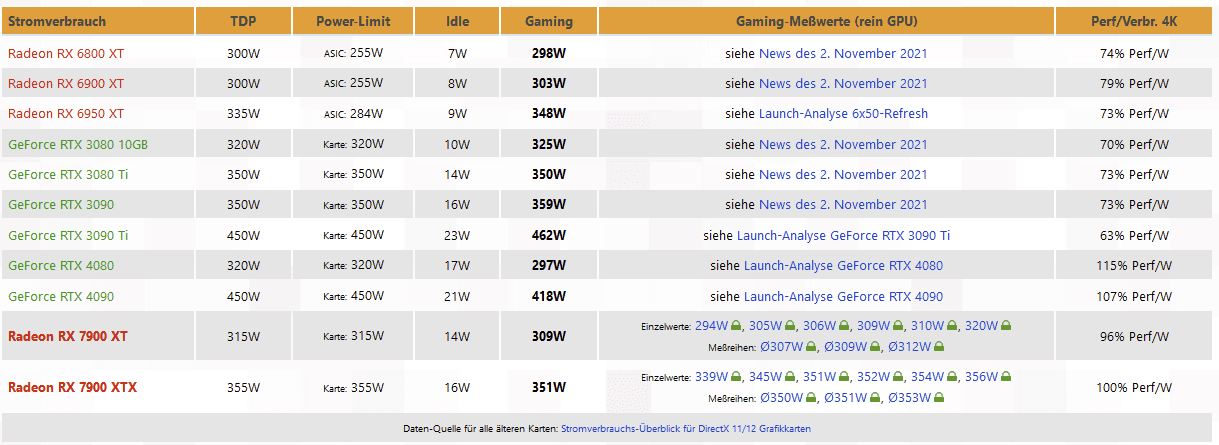The image size is (1219, 445).
Task: Click the lock icon after Ø353W
Action: click(x=939, y=398)
